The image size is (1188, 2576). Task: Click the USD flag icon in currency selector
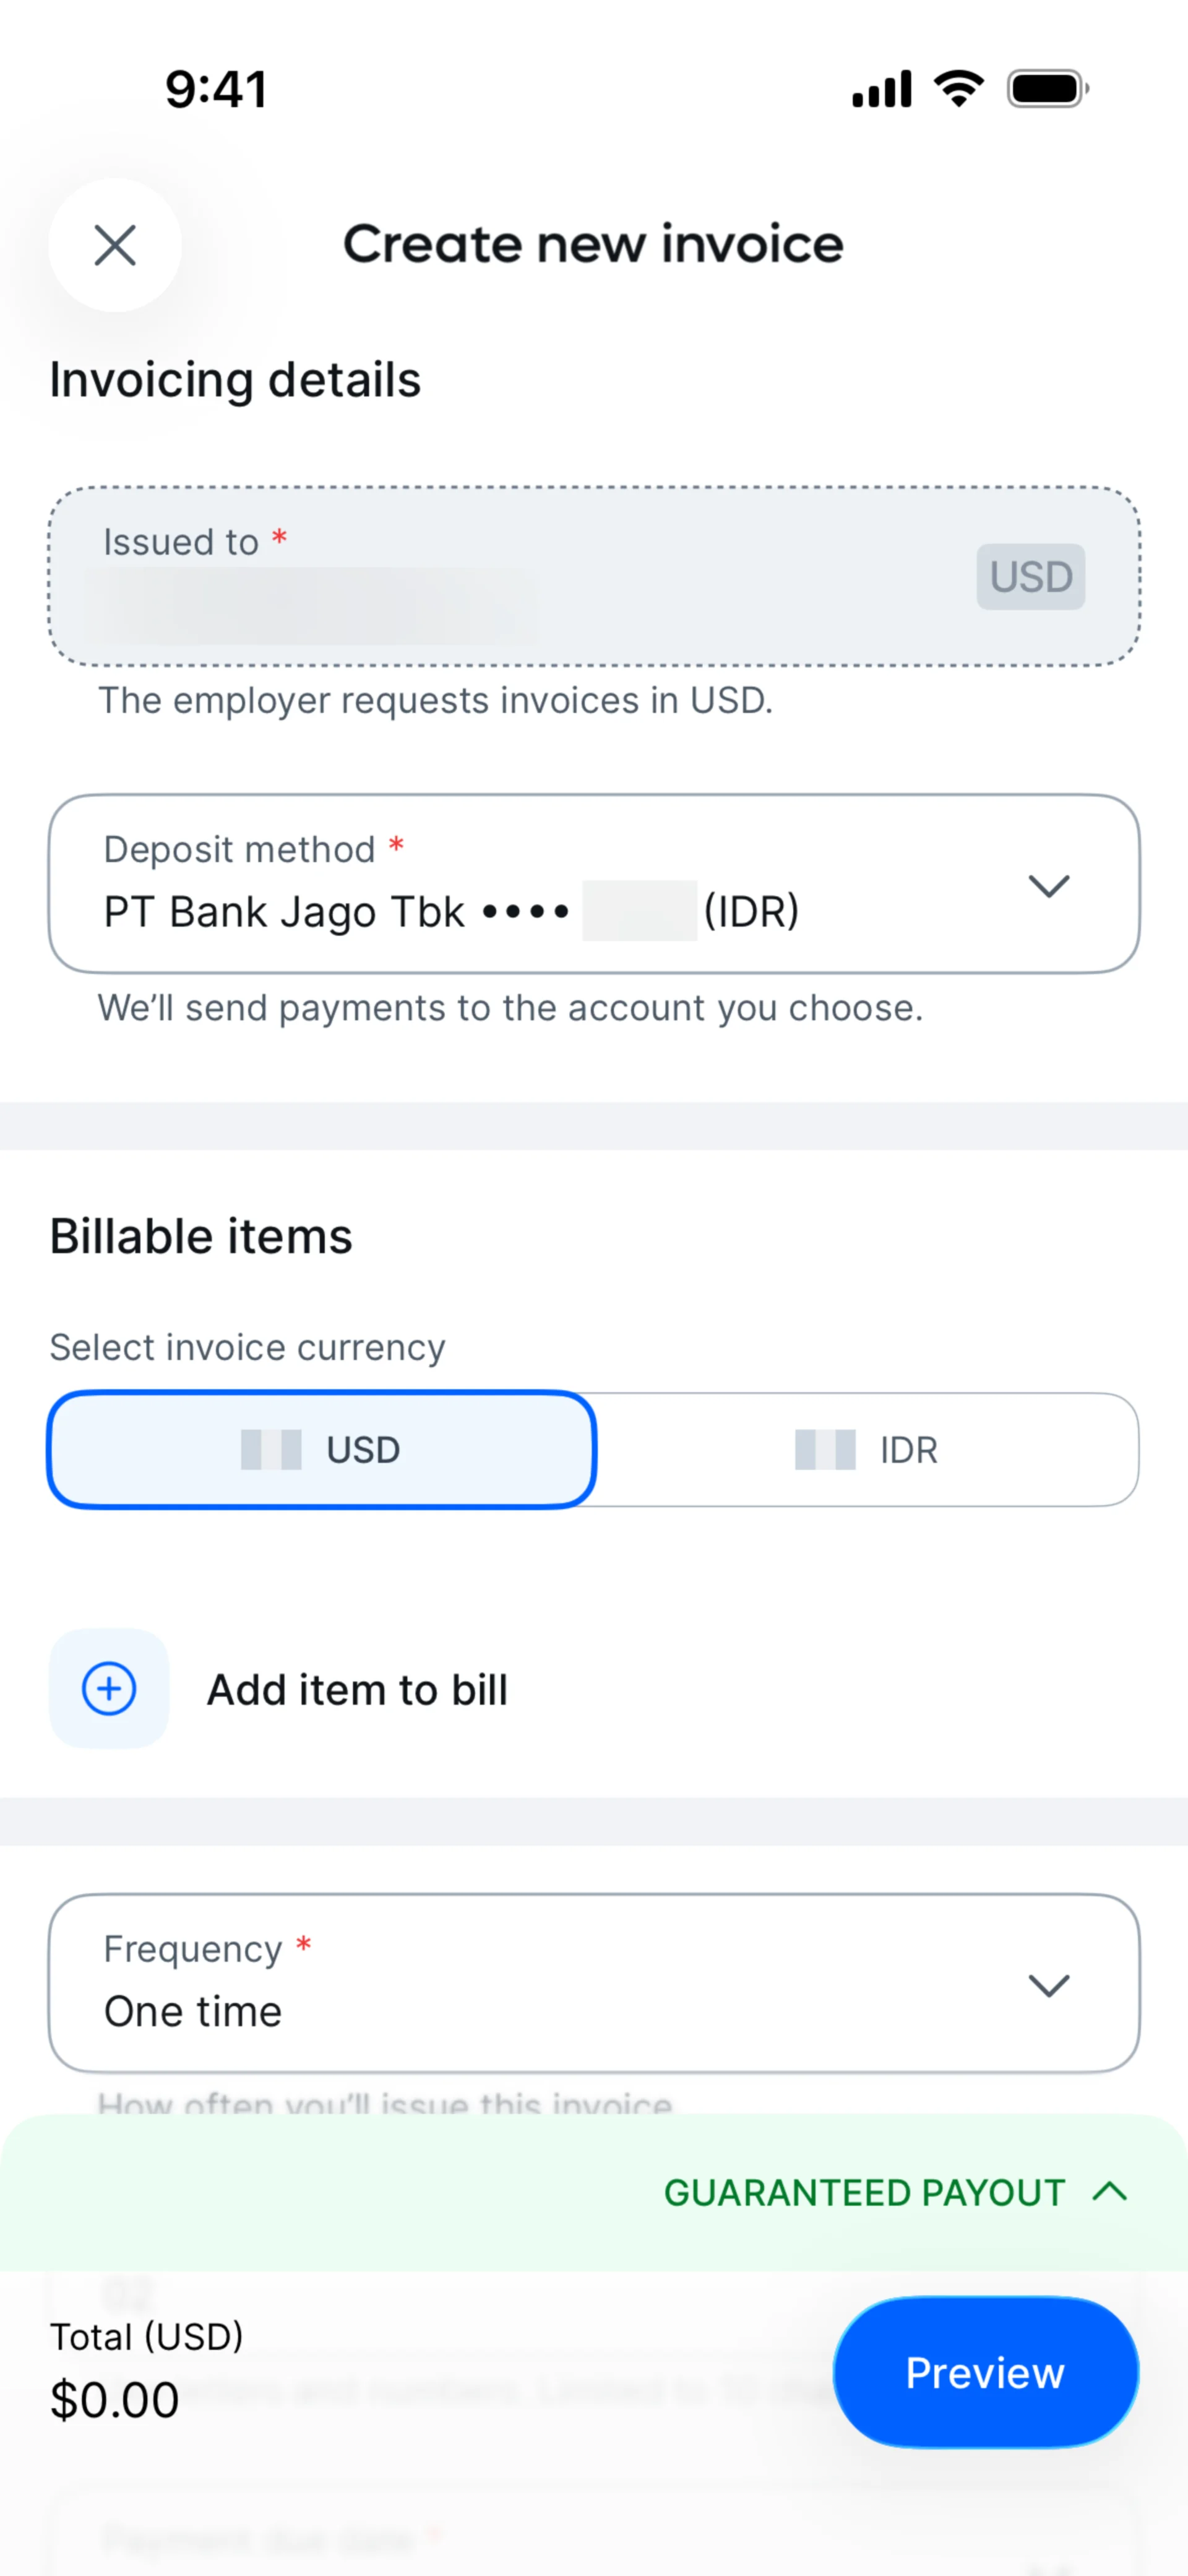(x=271, y=1449)
